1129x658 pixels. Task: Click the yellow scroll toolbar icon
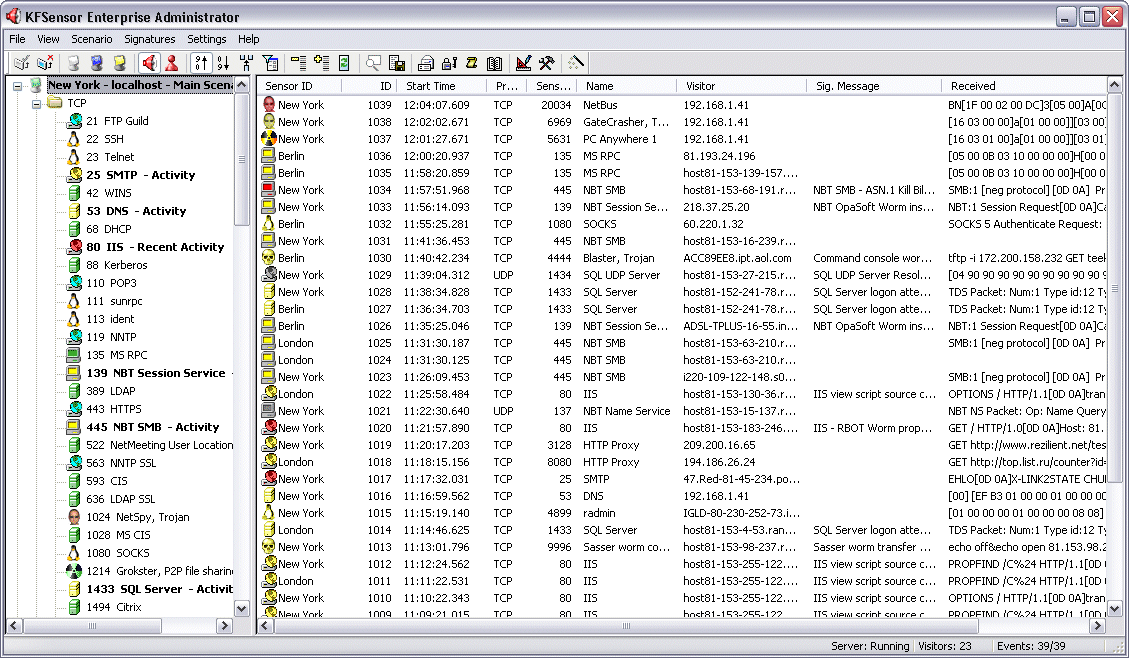click(472, 63)
